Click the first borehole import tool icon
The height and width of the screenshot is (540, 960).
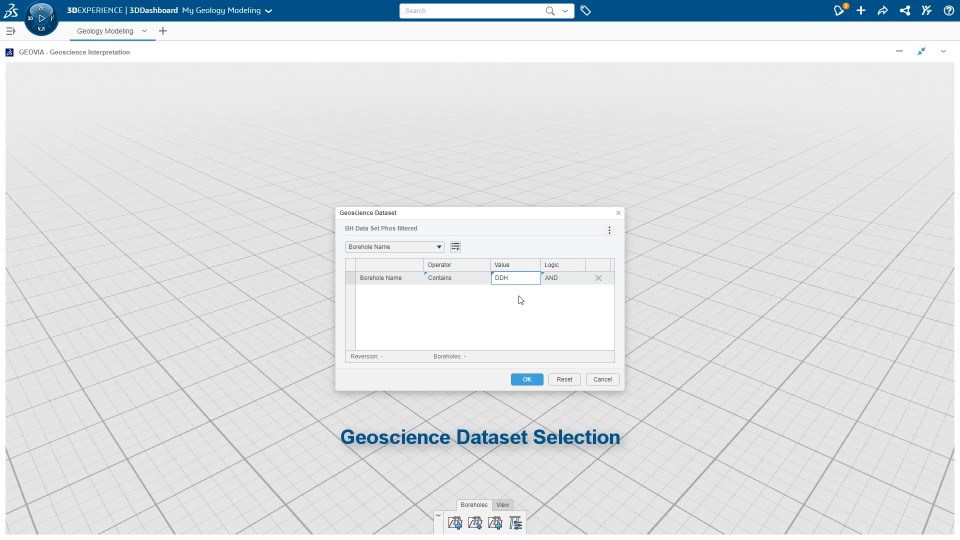pos(455,523)
